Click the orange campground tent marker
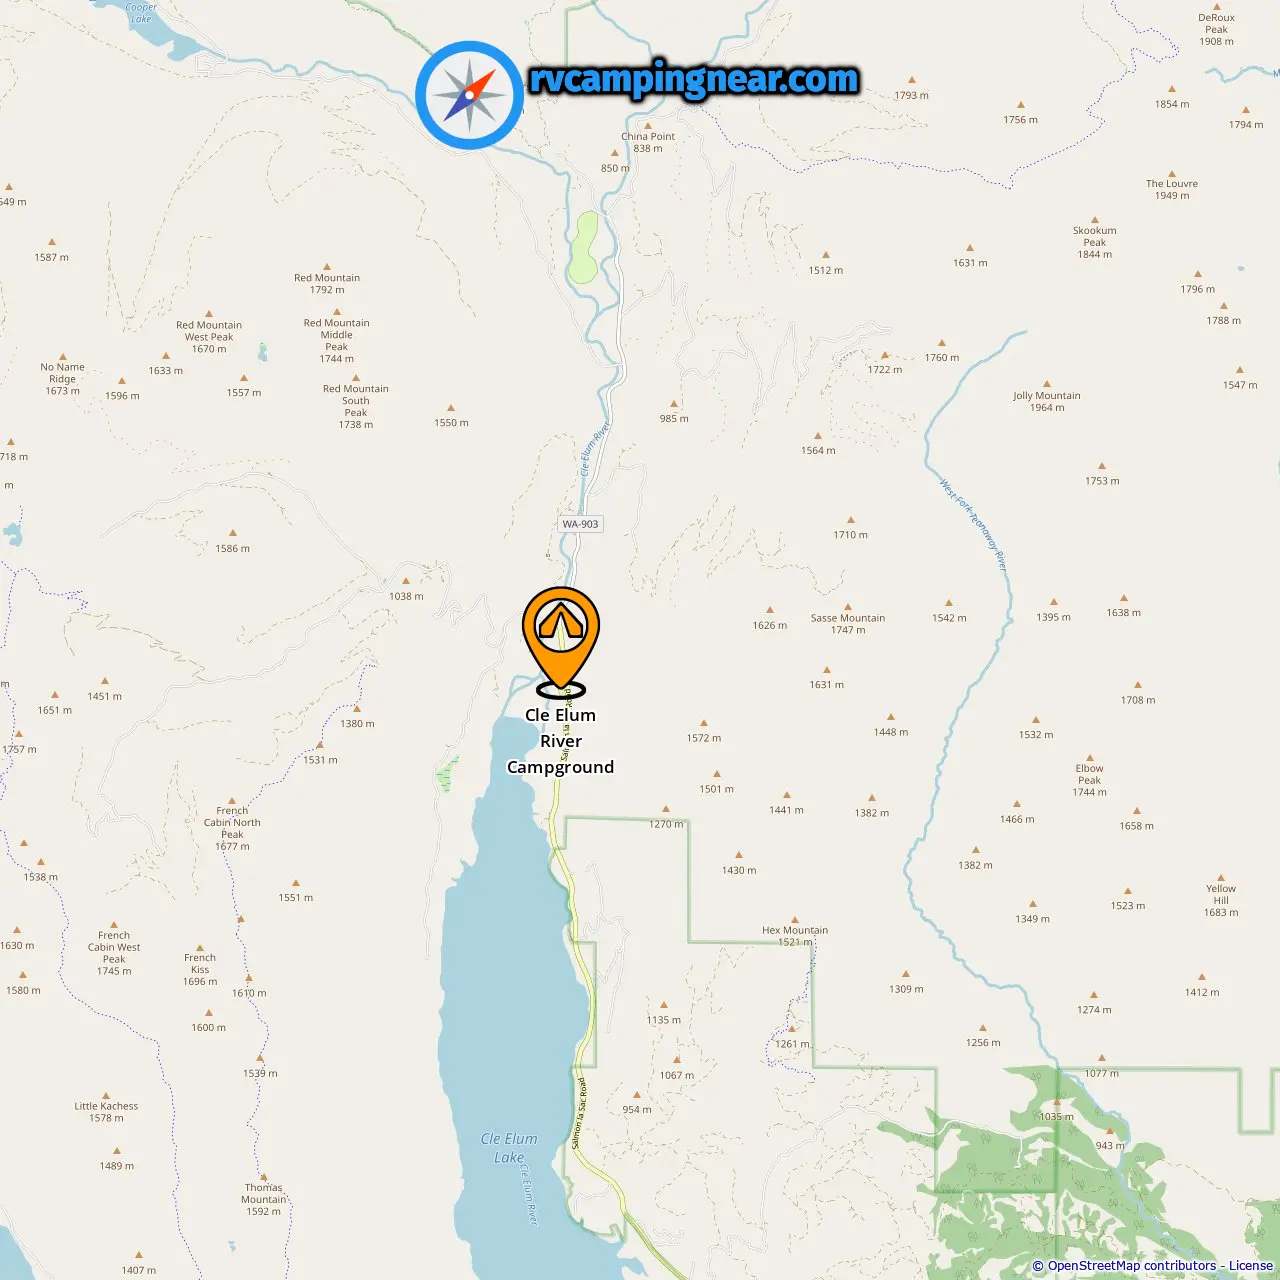The width and height of the screenshot is (1280, 1280). coord(561,639)
